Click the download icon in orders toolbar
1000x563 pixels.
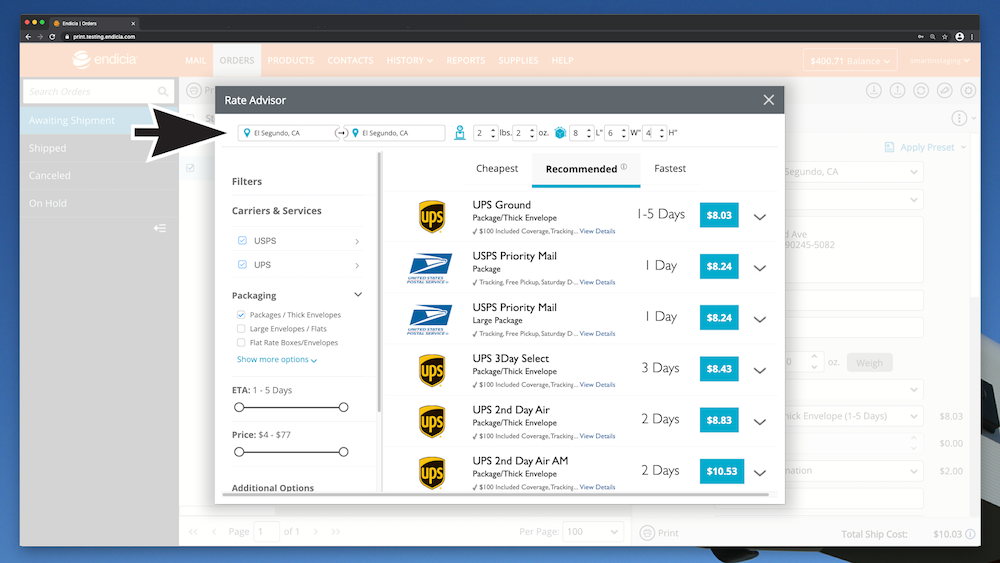(874, 91)
